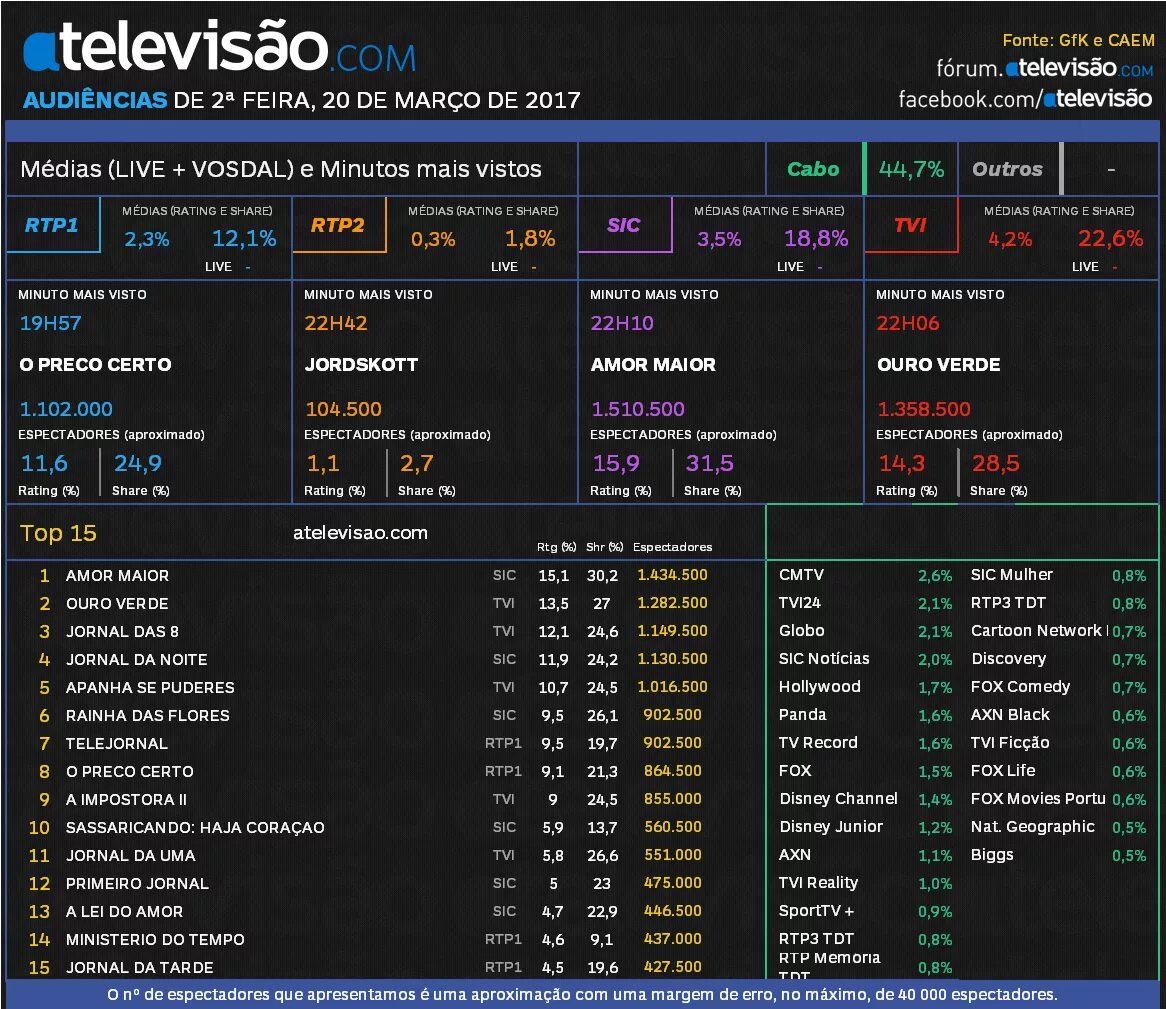This screenshot has width=1166, height=1009.
Task: Click the atelevisão.com logo
Action: tap(219, 48)
